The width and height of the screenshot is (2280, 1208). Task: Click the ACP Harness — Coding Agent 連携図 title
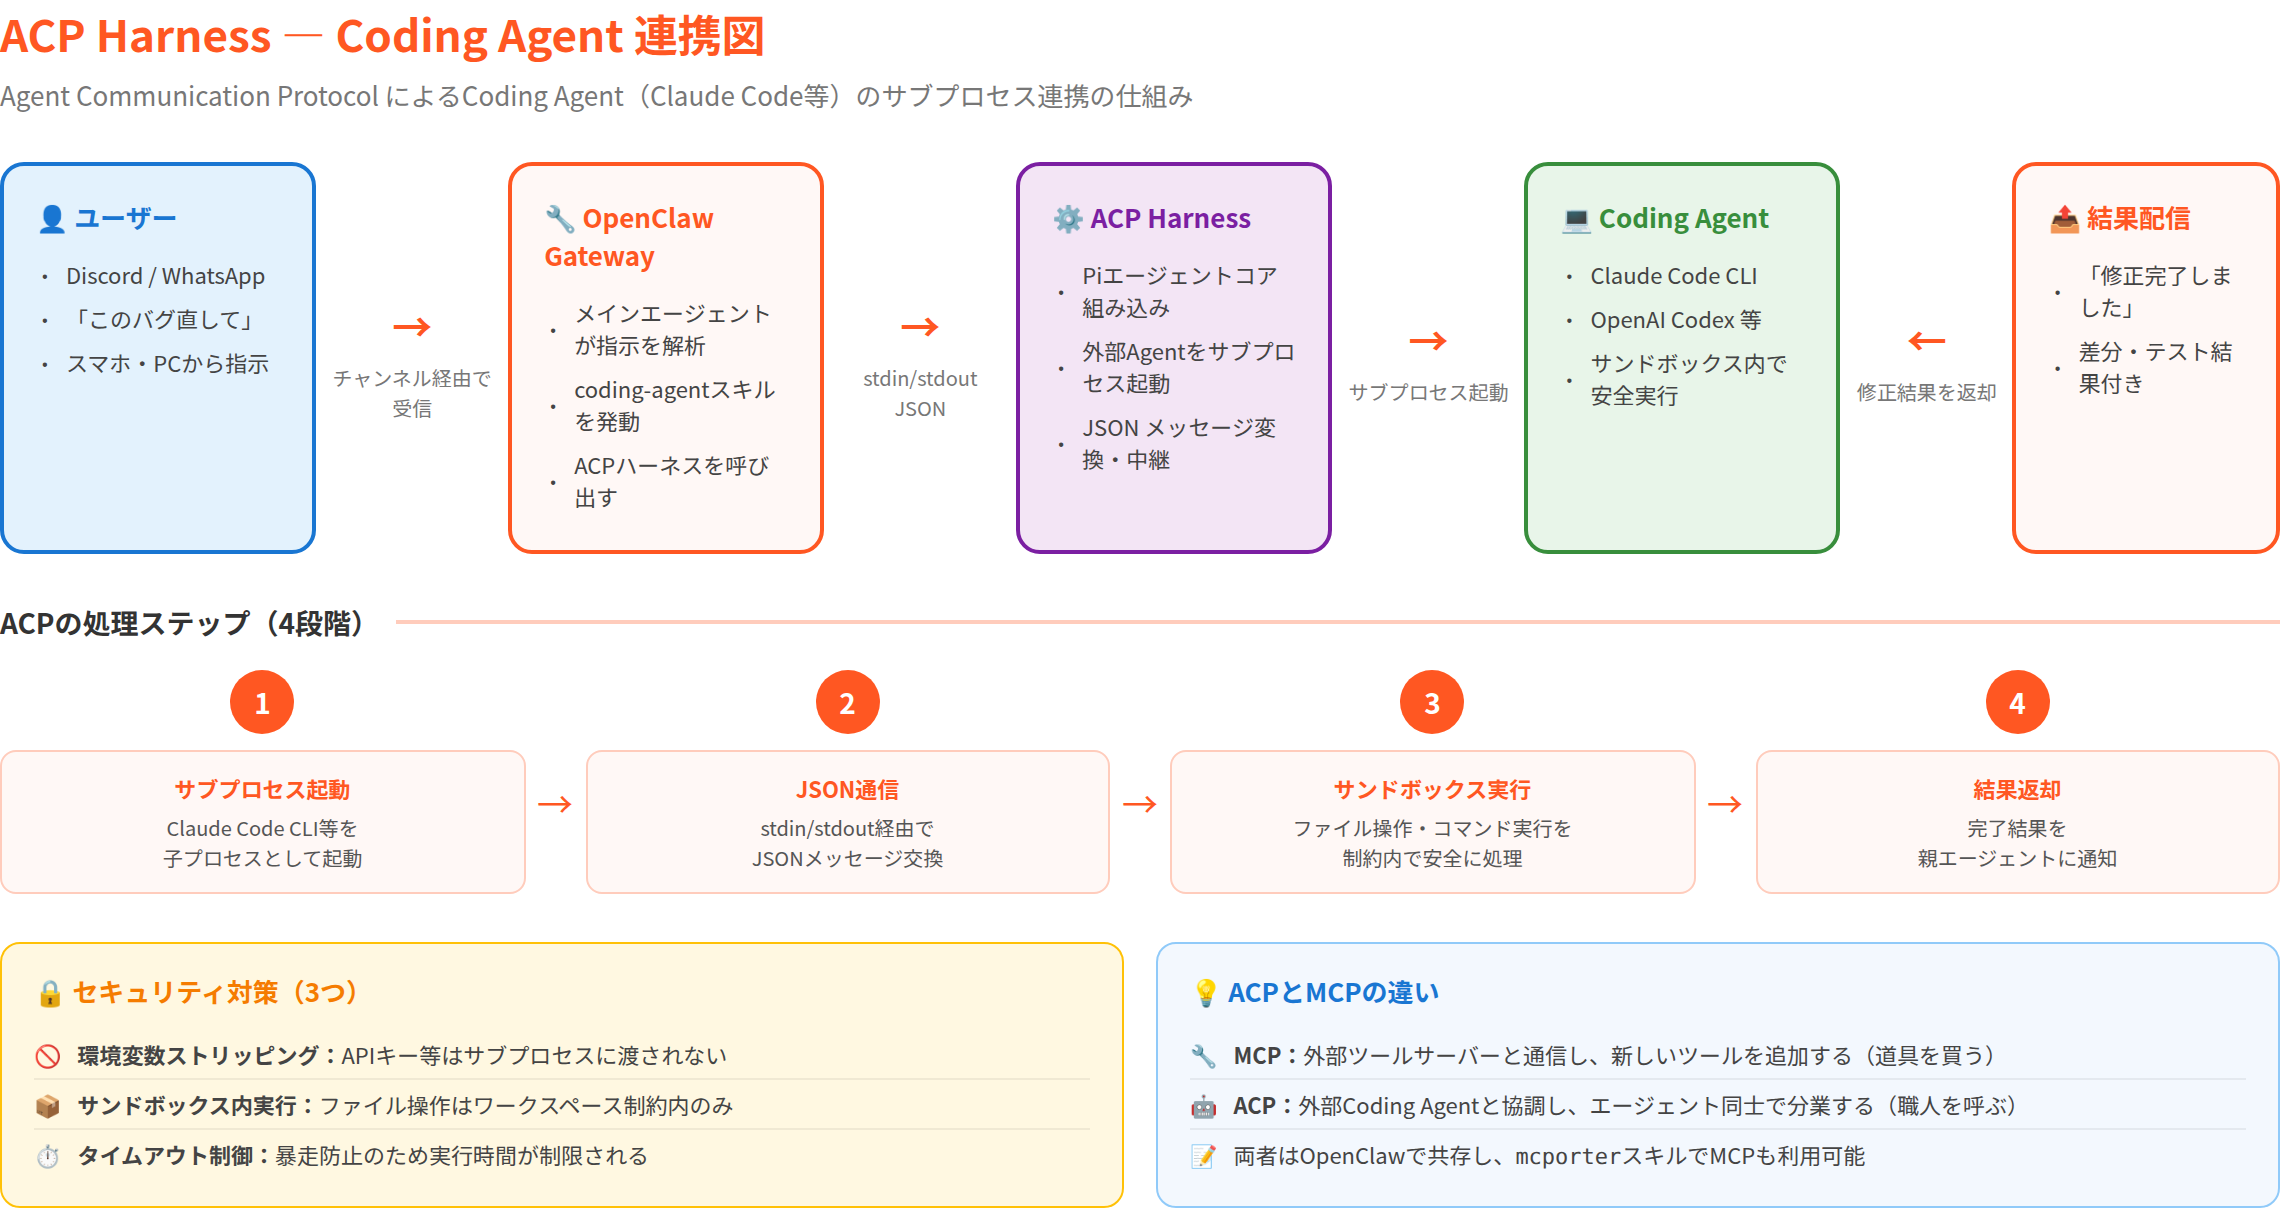[383, 36]
